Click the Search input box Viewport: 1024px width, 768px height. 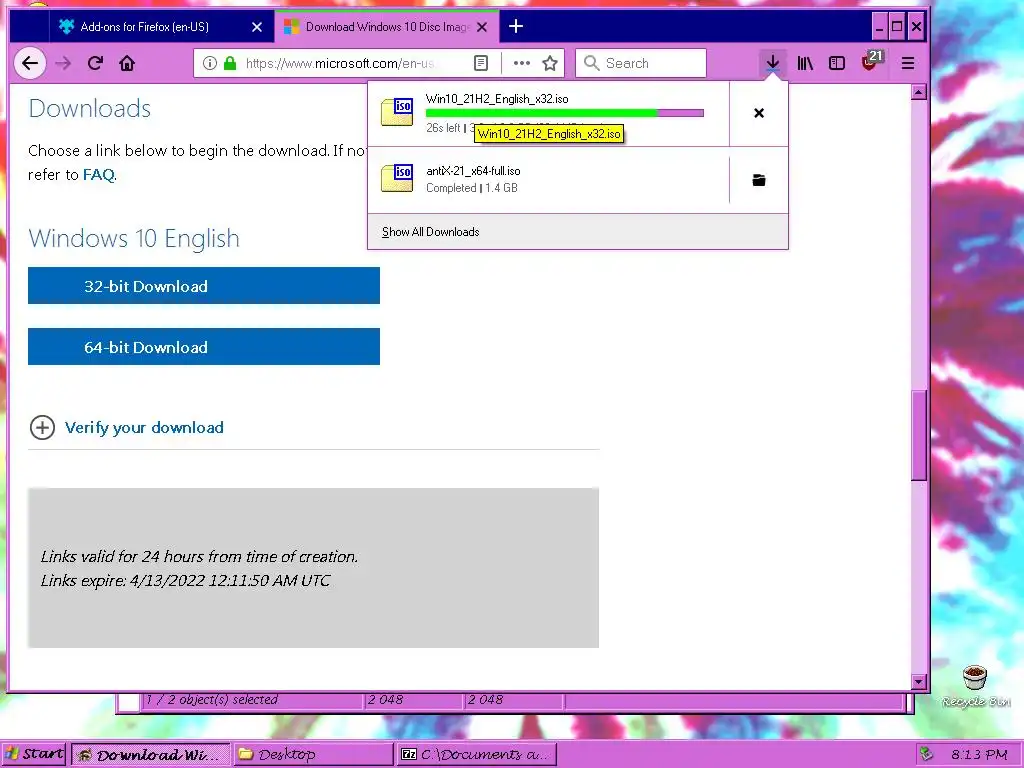(x=641, y=63)
